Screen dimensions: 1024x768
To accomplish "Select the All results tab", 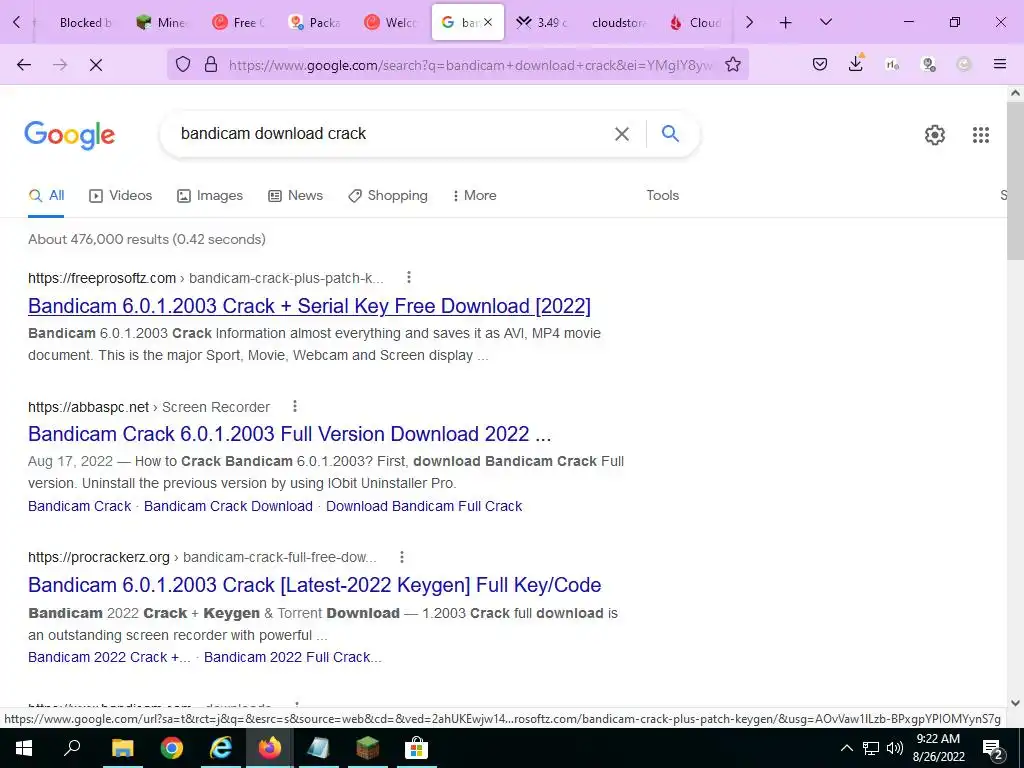I will click(46, 195).
